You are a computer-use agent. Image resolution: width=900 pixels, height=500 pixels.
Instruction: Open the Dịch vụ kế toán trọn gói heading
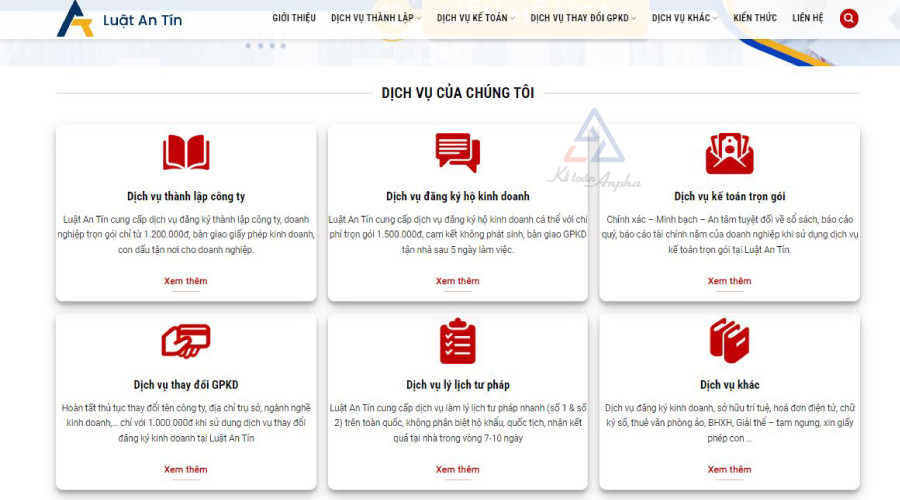click(x=730, y=196)
